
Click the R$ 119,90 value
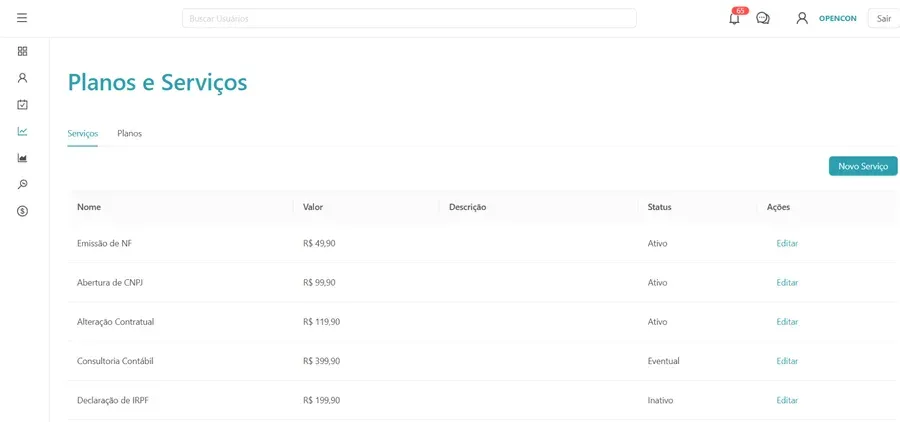(321, 322)
